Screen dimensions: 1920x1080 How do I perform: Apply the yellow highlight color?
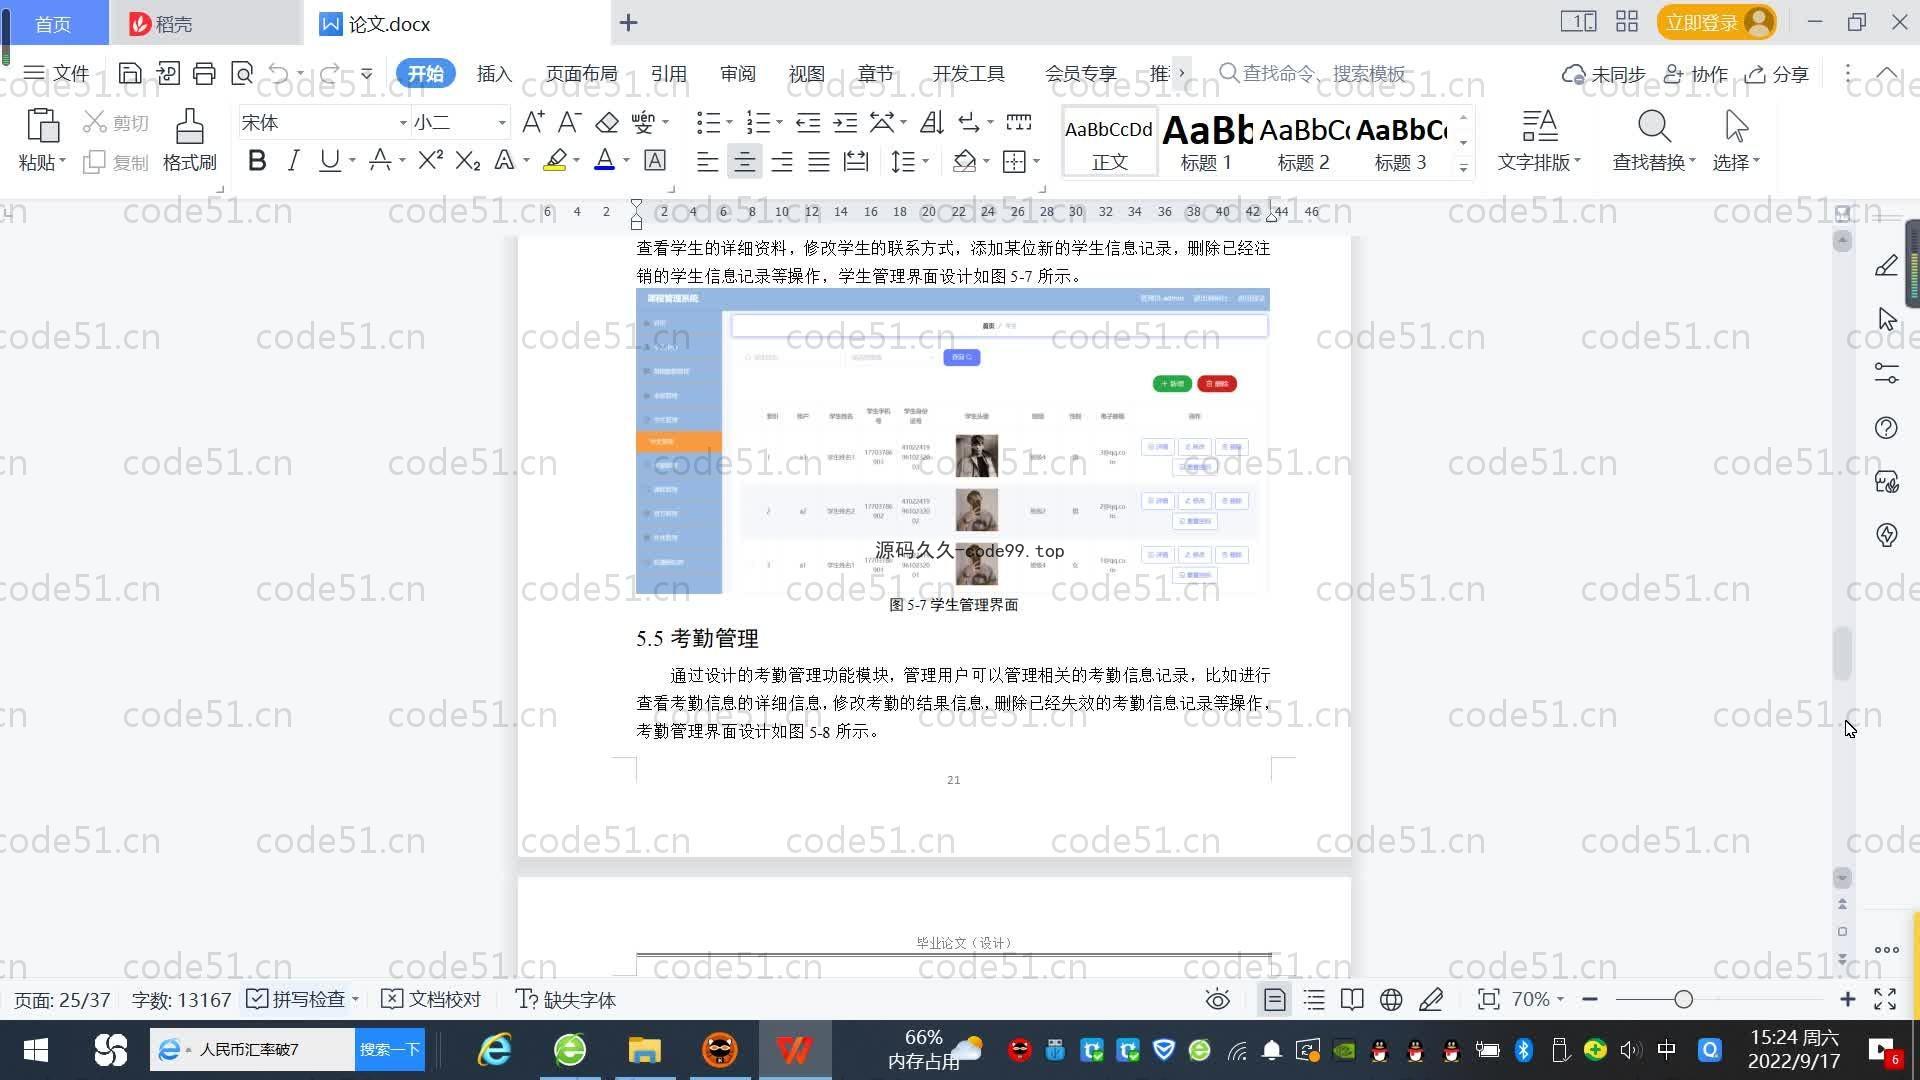click(555, 161)
